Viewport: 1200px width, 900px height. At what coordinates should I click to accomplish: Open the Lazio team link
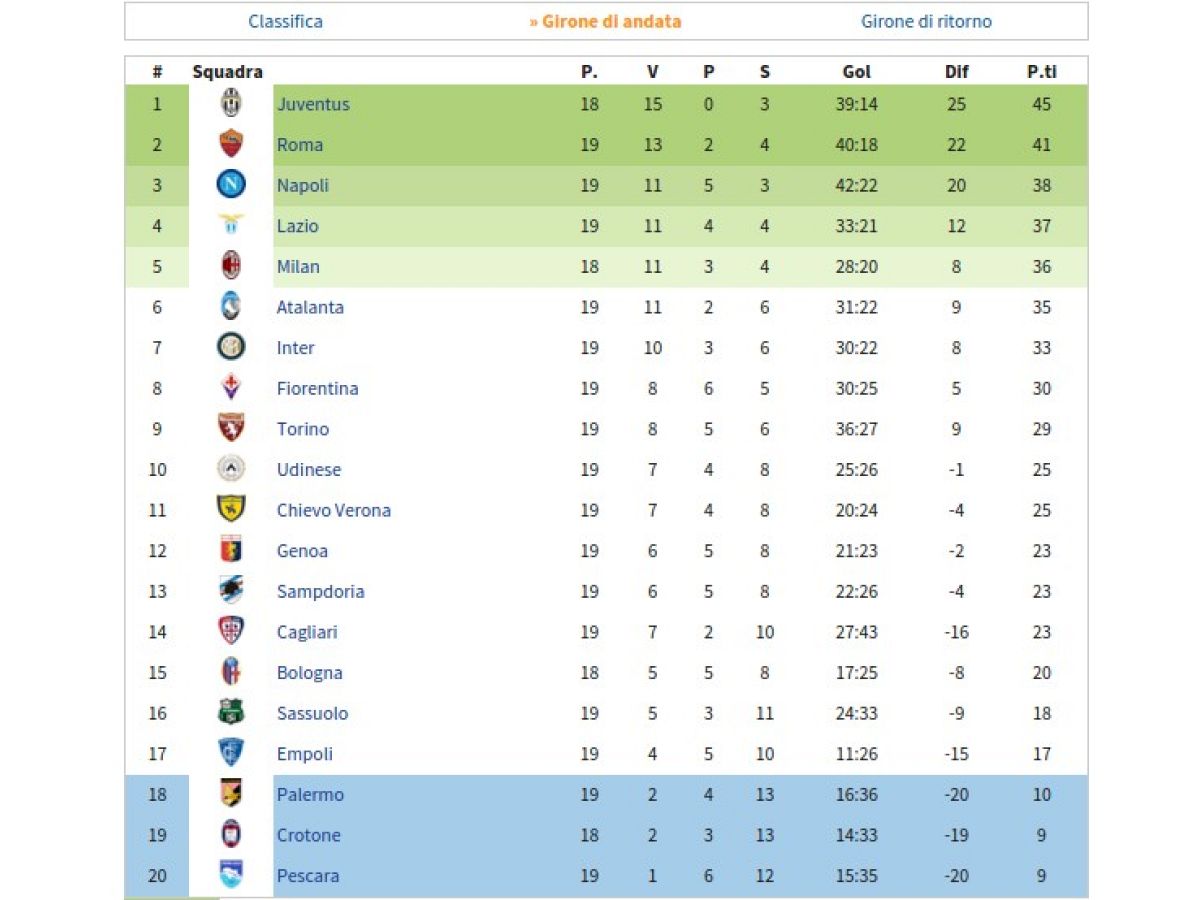(x=297, y=226)
